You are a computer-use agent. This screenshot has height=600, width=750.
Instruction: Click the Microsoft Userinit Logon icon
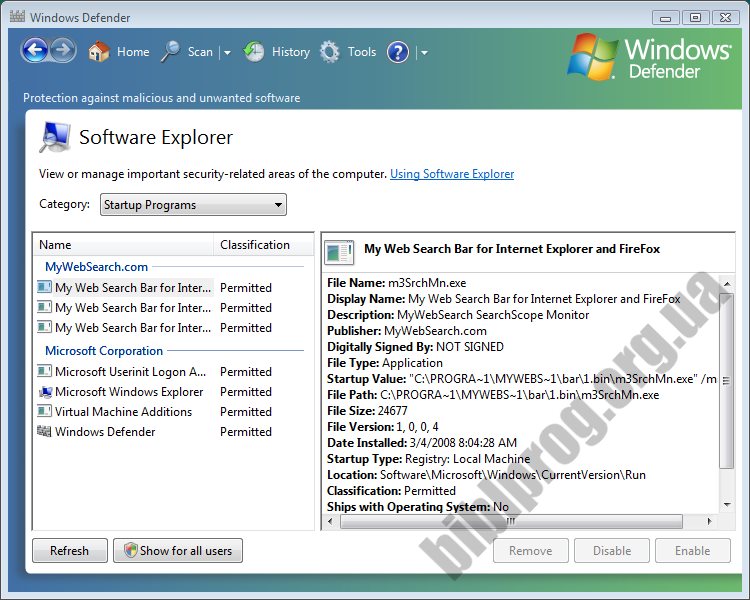pos(44,371)
